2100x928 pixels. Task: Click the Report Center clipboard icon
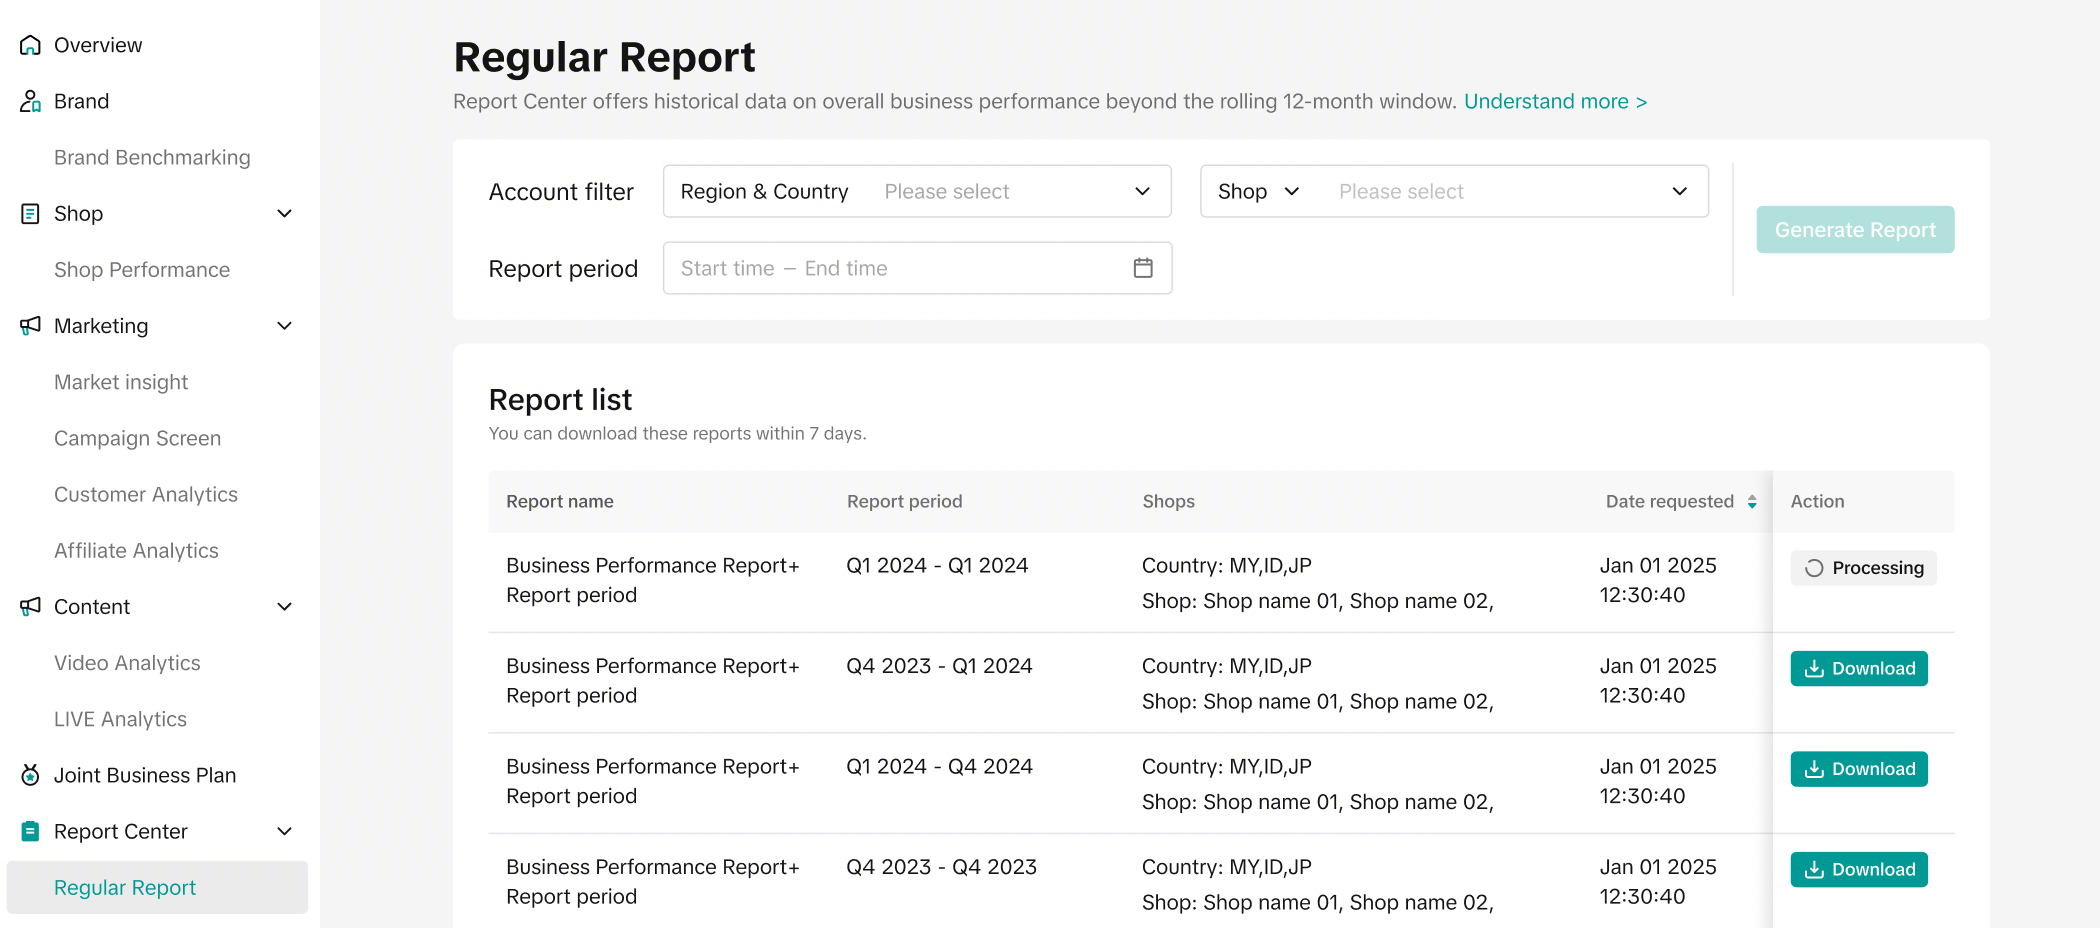click(x=30, y=831)
